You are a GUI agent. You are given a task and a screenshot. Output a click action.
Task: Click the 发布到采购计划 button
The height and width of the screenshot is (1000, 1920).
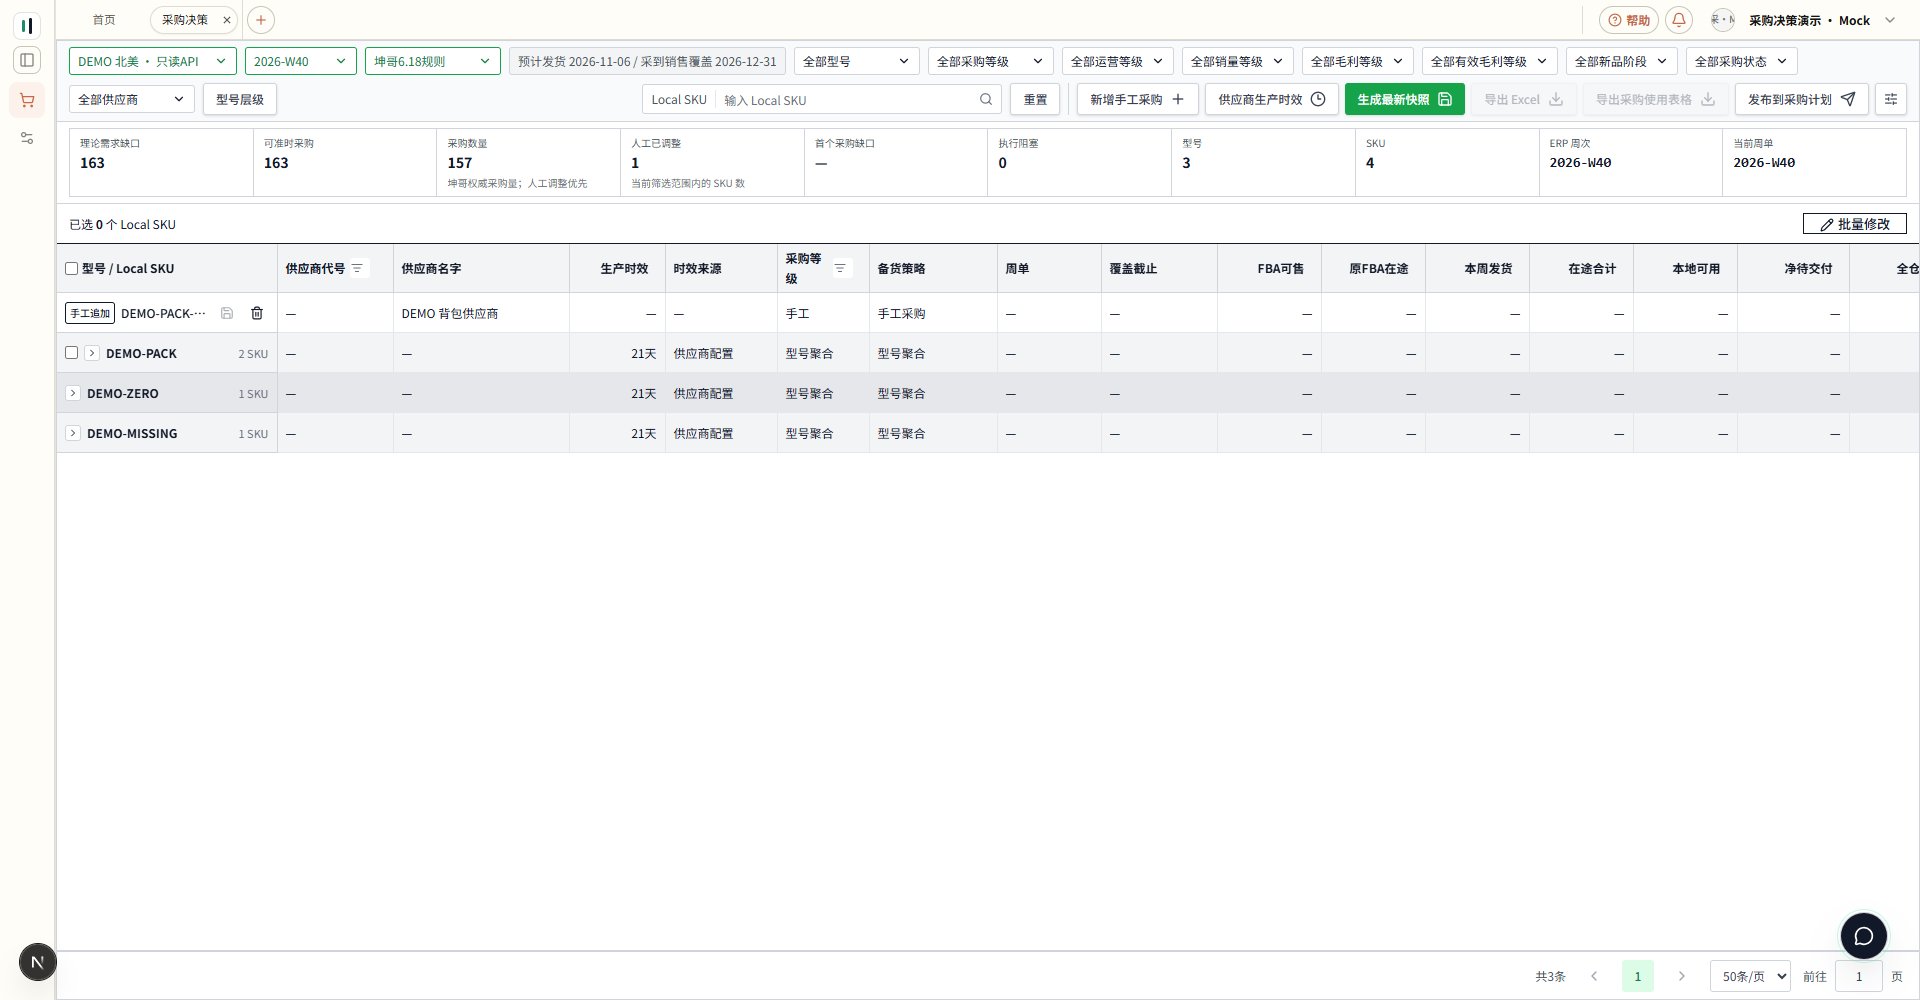click(x=1802, y=99)
